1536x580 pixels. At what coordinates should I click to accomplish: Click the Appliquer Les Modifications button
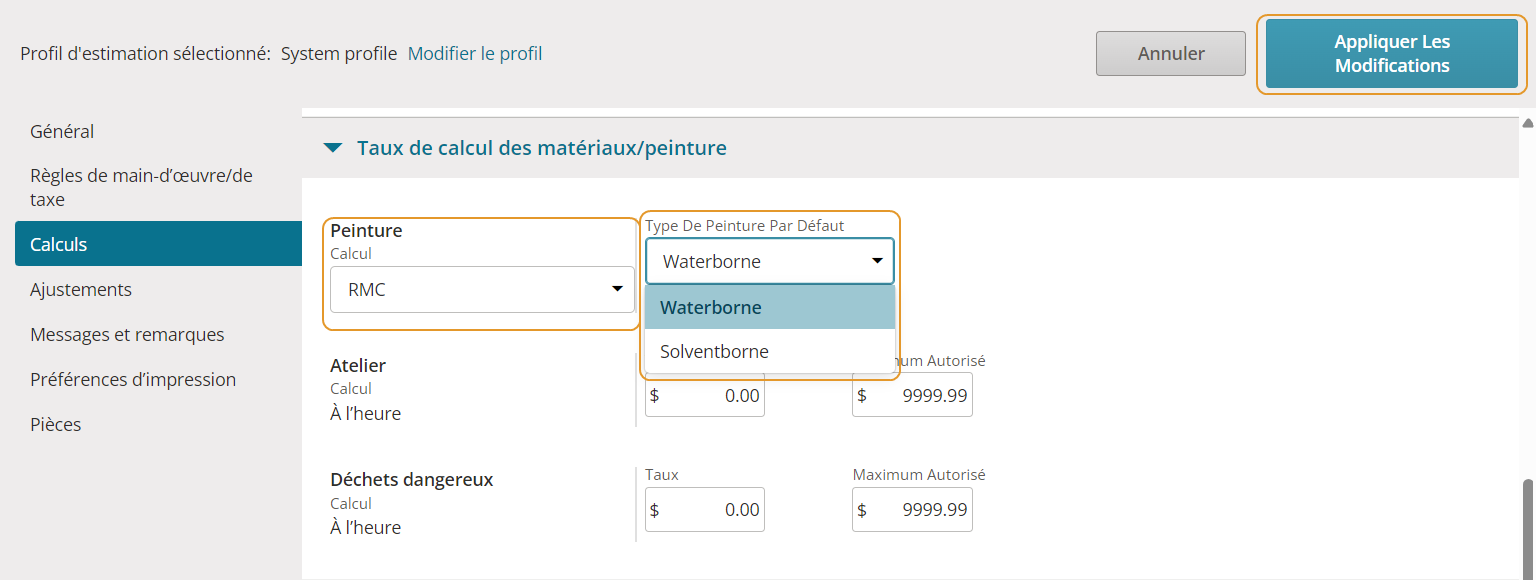1391,54
